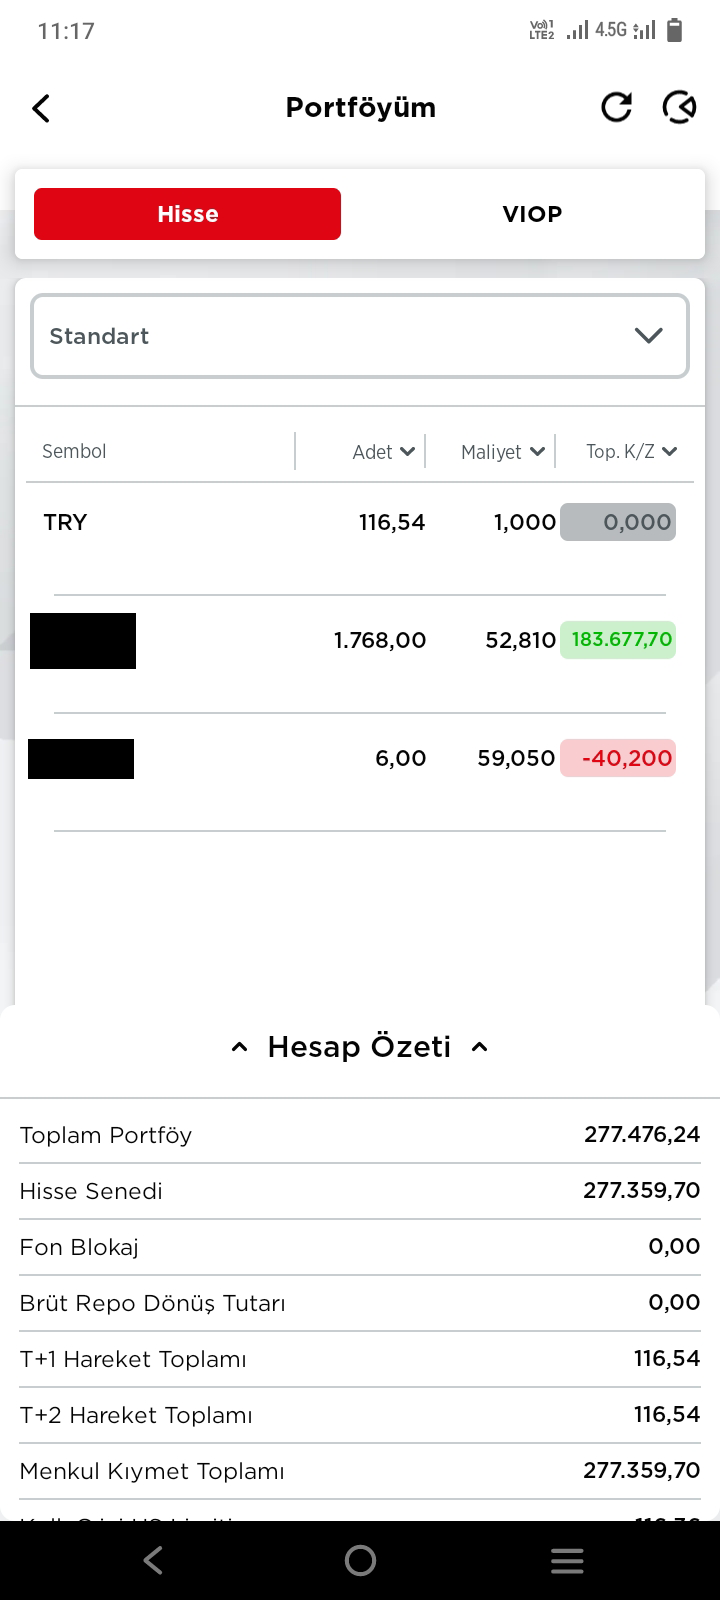
Task: Expand the Top. K/Z column selector
Action: tap(632, 452)
